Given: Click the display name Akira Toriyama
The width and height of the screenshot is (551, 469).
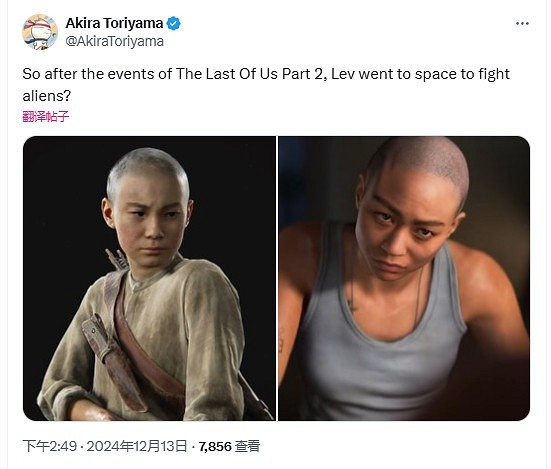Looking at the screenshot, I should click(x=114, y=23).
